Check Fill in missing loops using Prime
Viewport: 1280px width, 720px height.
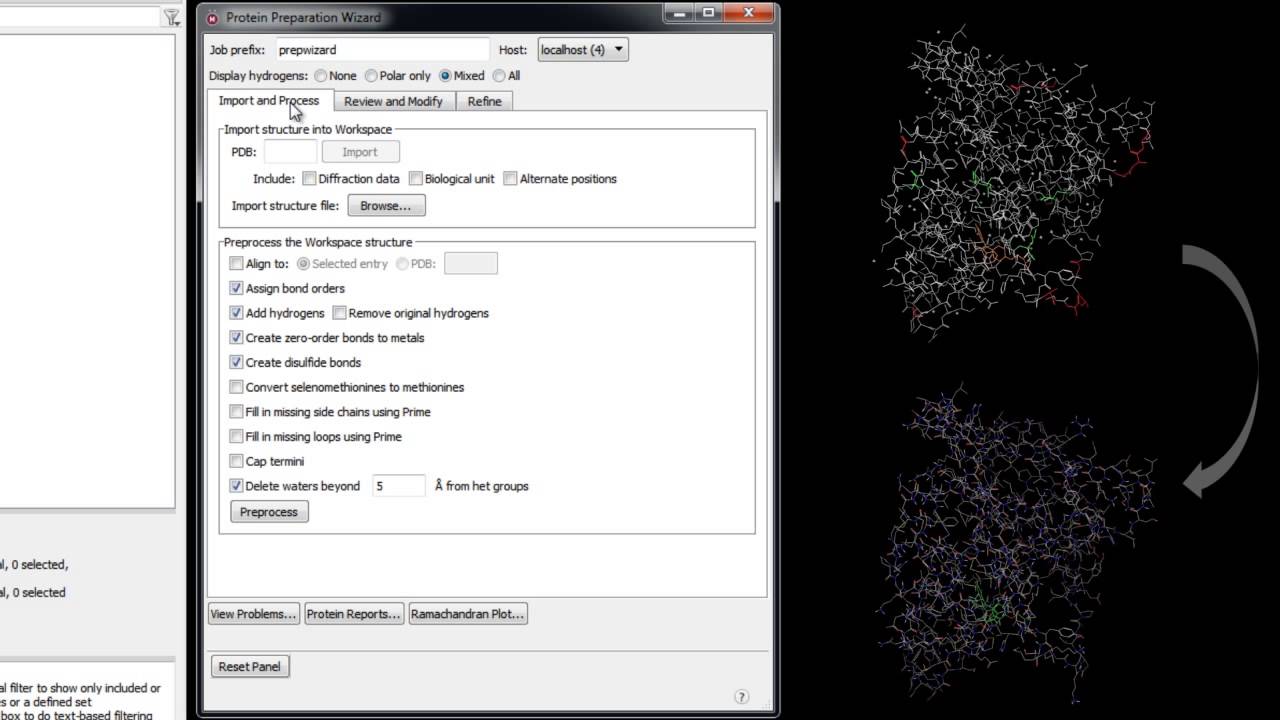(x=236, y=436)
